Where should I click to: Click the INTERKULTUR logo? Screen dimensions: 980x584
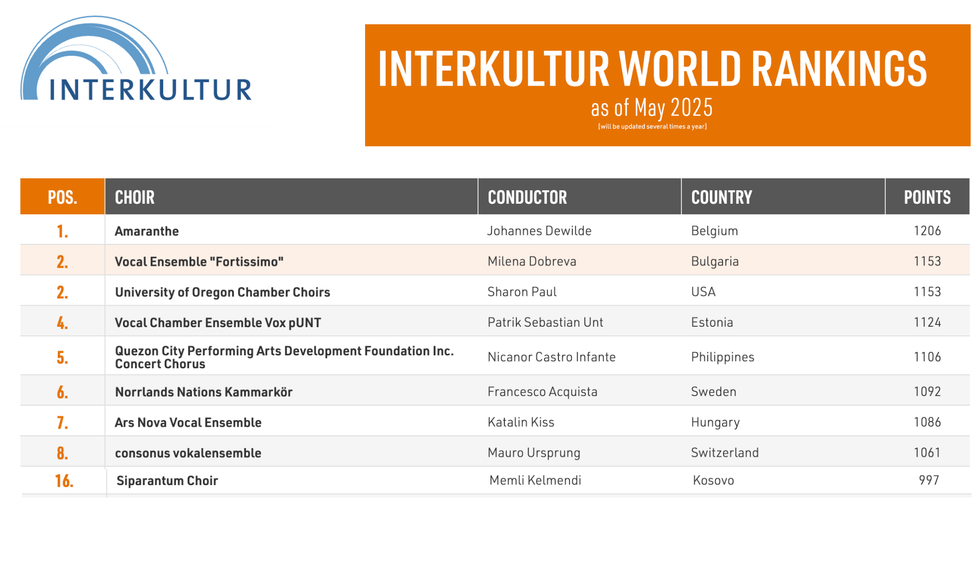[136, 62]
